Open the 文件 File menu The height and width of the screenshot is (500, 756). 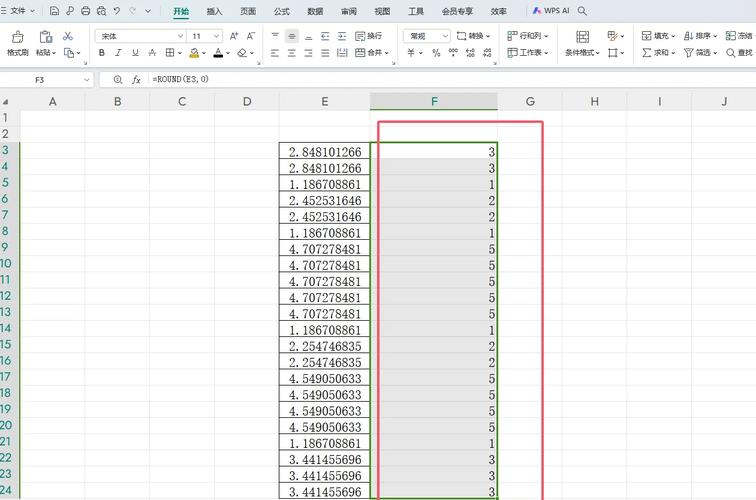point(18,11)
